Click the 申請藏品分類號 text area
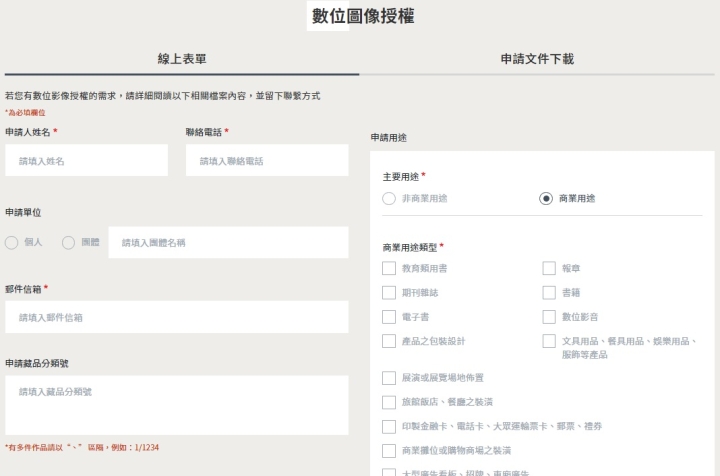Screen dimensions: 720x476 [x=176, y=404]
